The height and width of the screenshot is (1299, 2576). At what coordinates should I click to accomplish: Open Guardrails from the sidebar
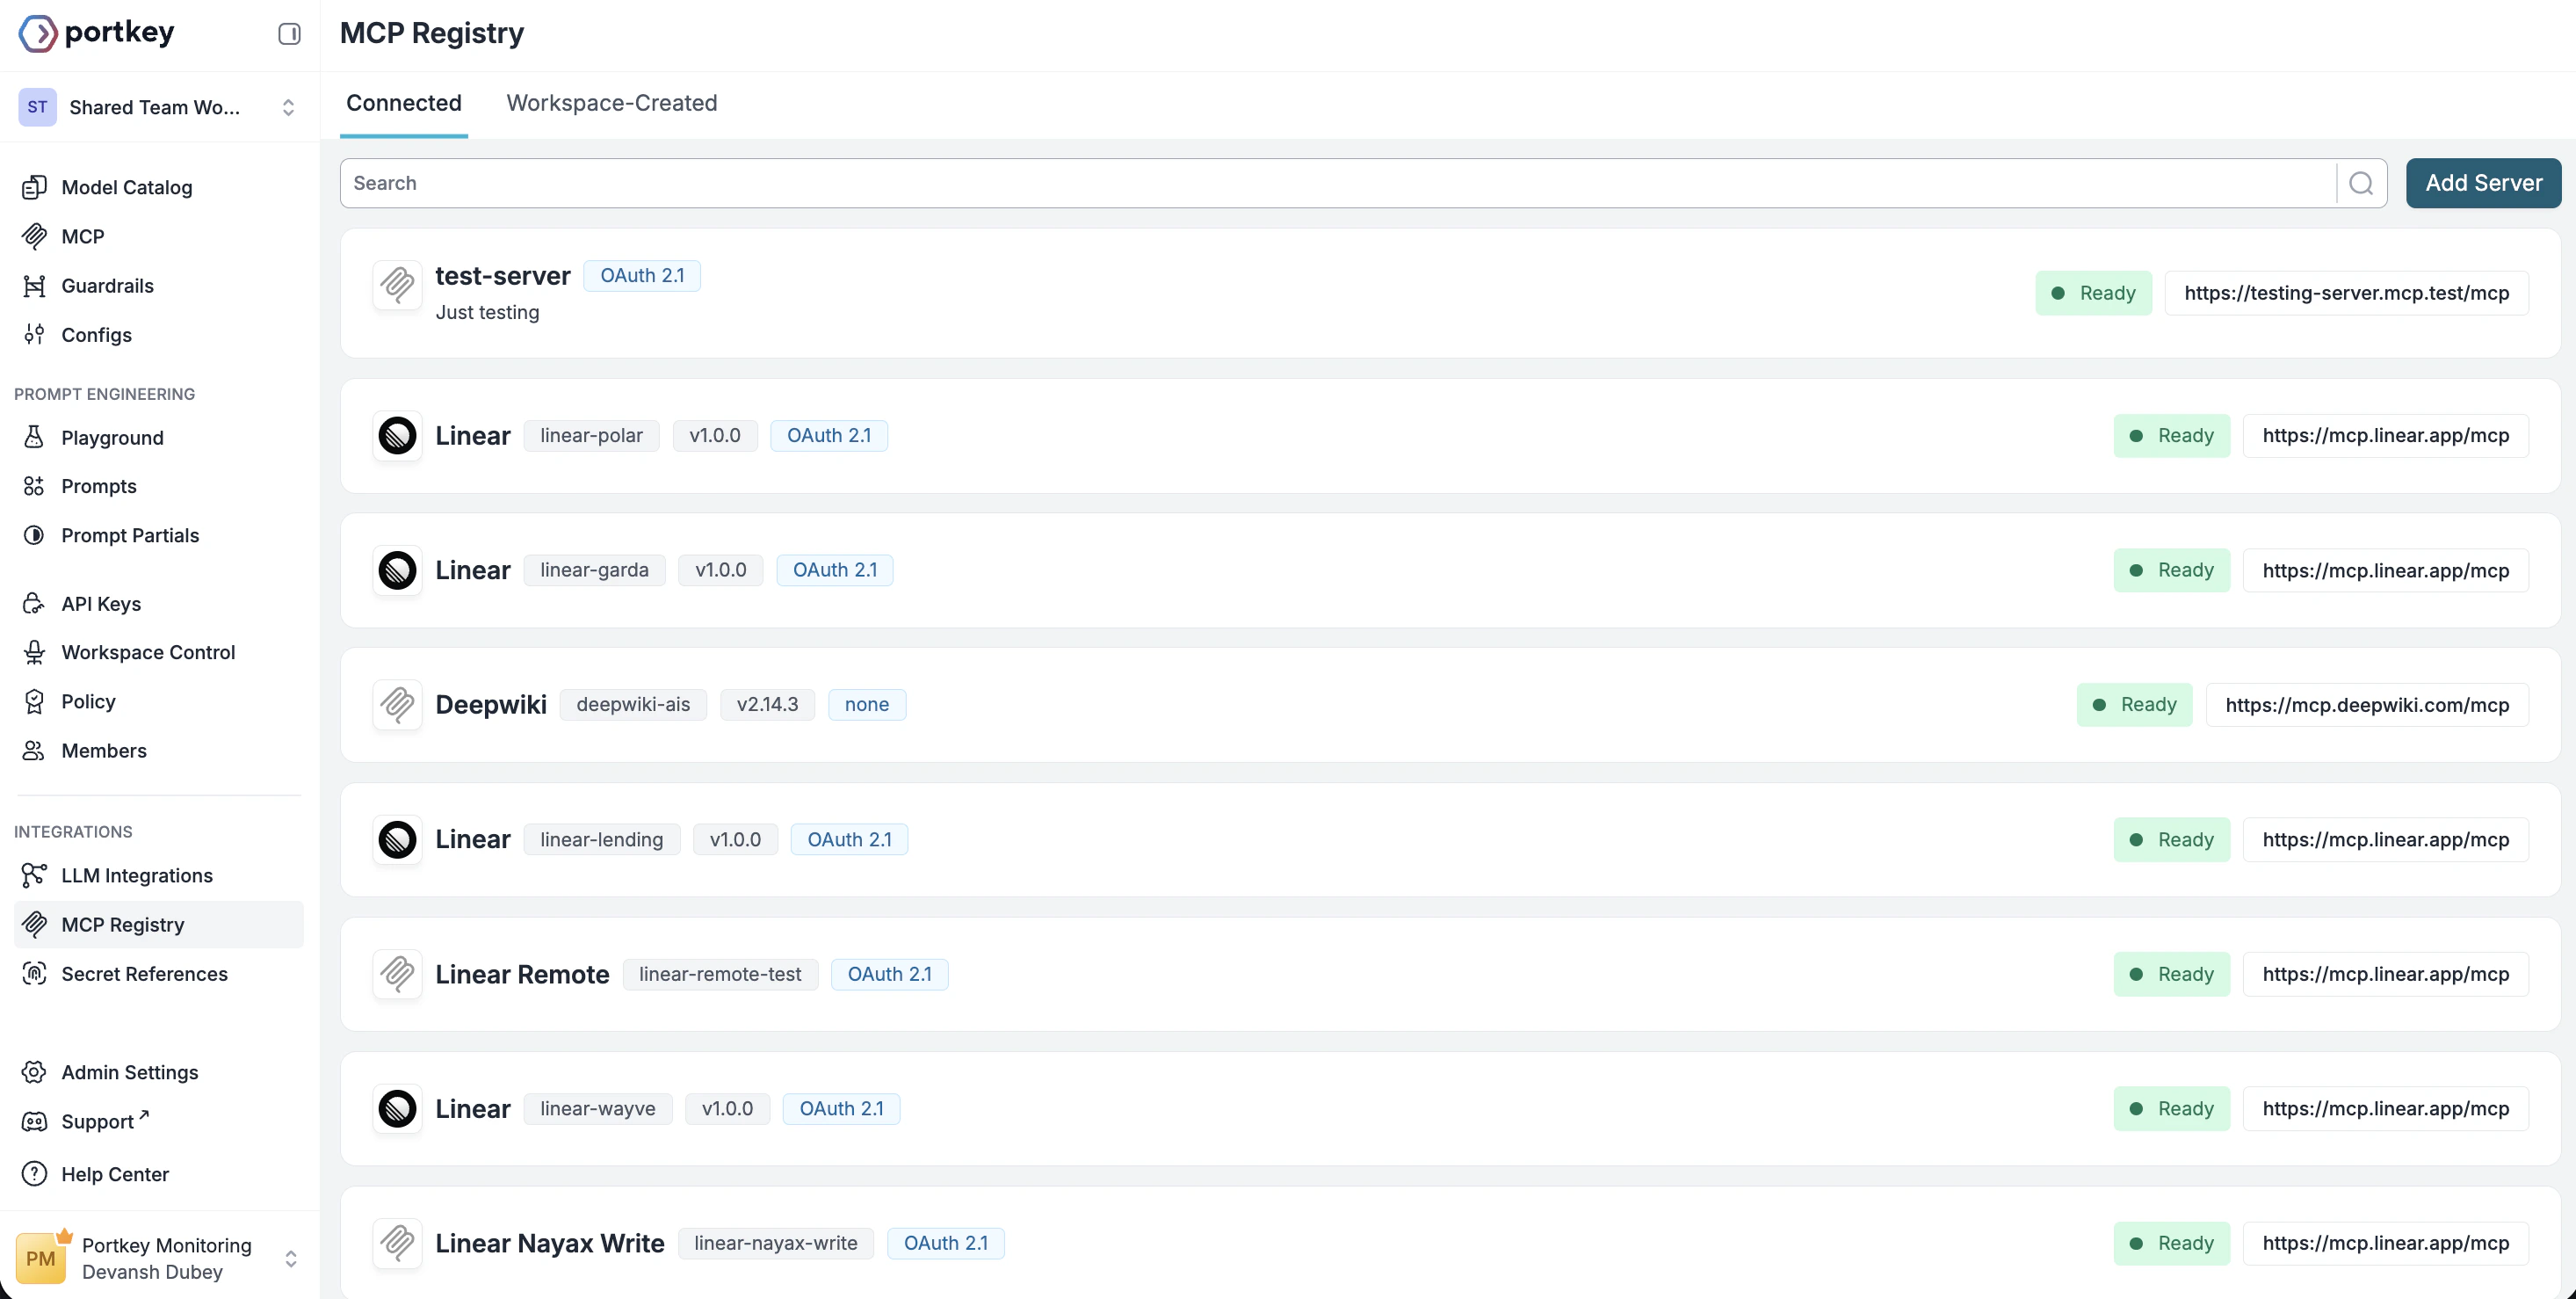107,286
